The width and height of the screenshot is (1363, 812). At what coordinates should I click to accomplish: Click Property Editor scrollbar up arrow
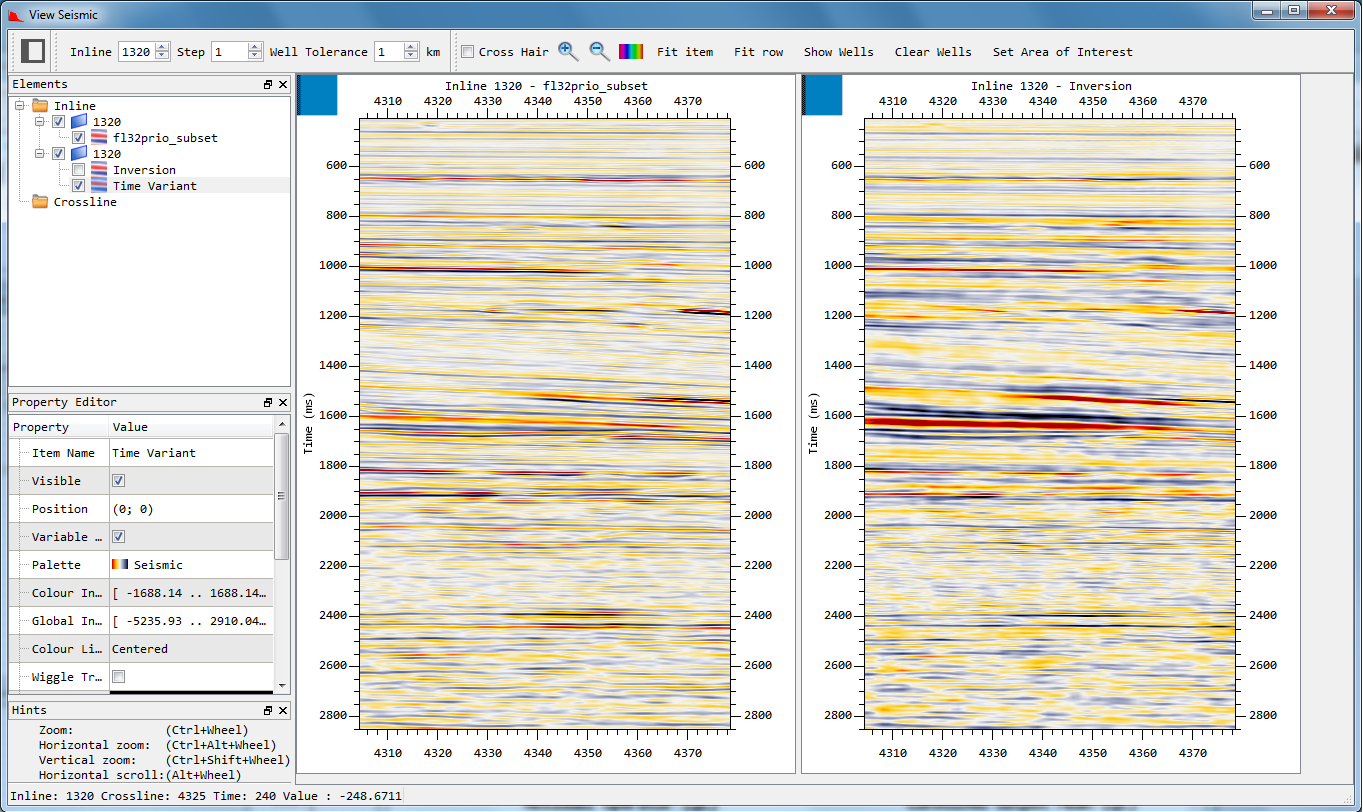(x=282, y=425)
